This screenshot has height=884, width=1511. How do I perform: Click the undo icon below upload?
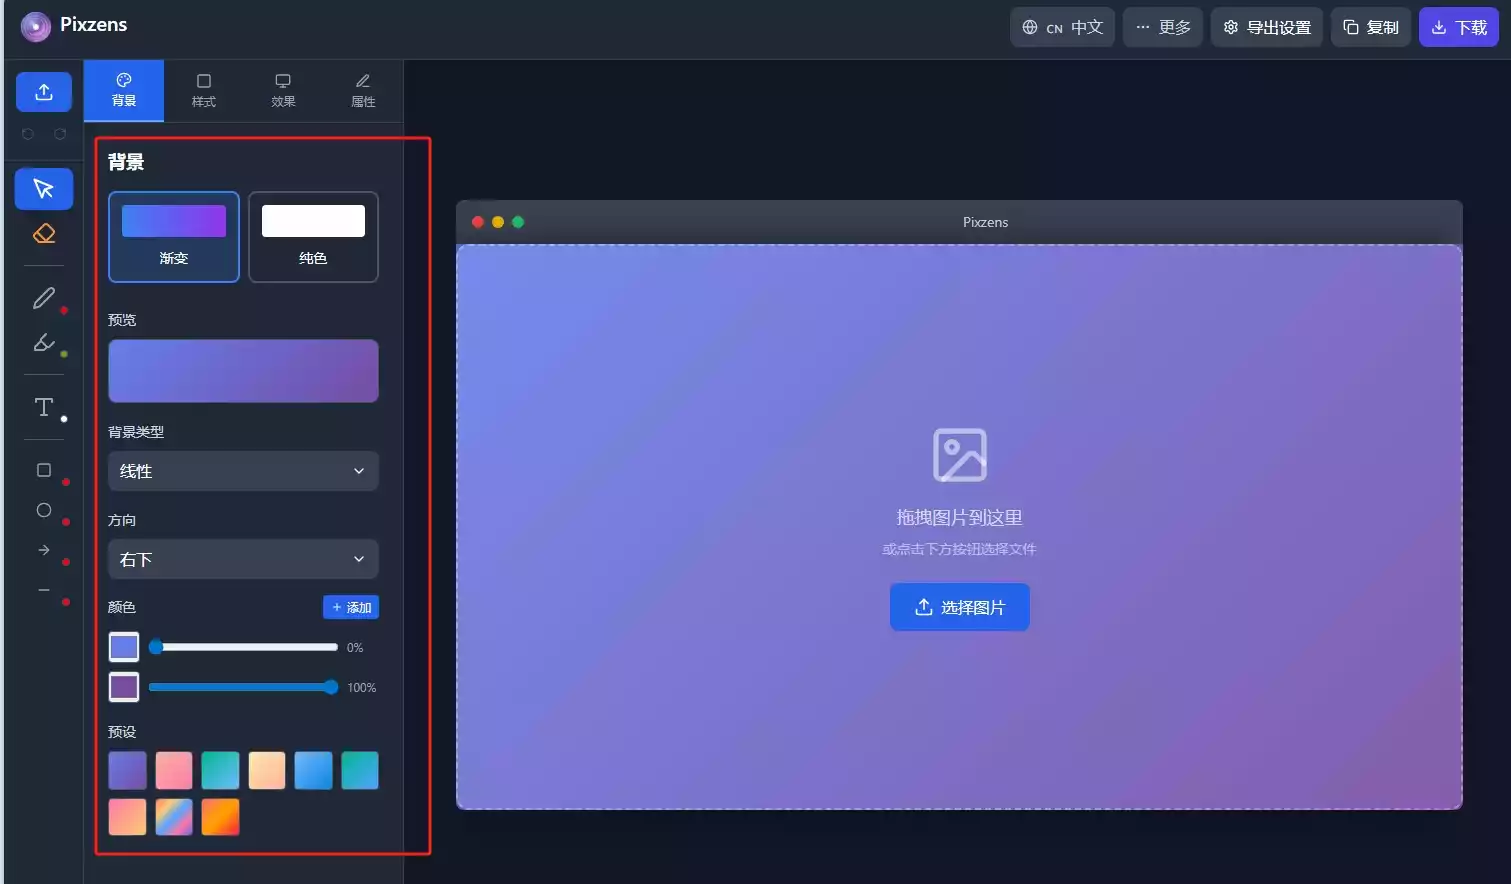[28, 134]
